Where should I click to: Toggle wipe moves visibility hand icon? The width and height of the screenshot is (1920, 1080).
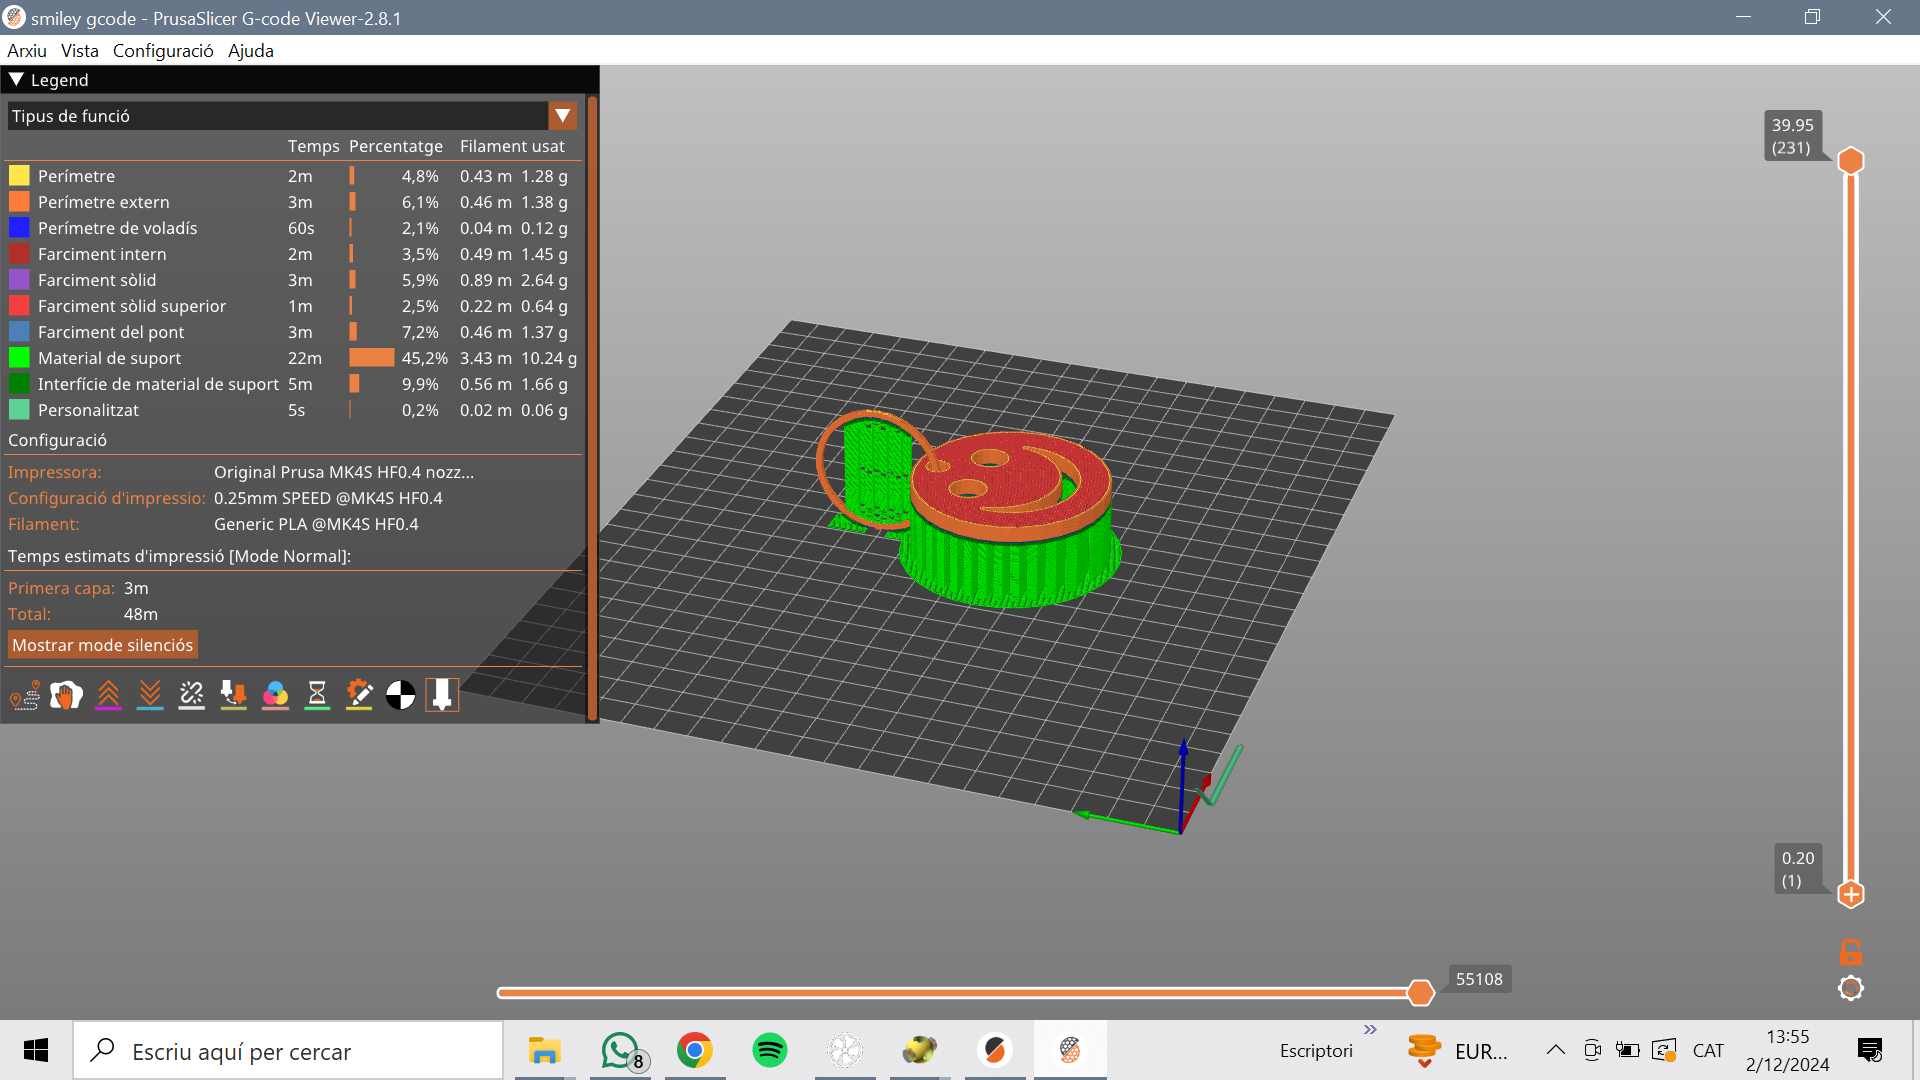coord(66,695)
